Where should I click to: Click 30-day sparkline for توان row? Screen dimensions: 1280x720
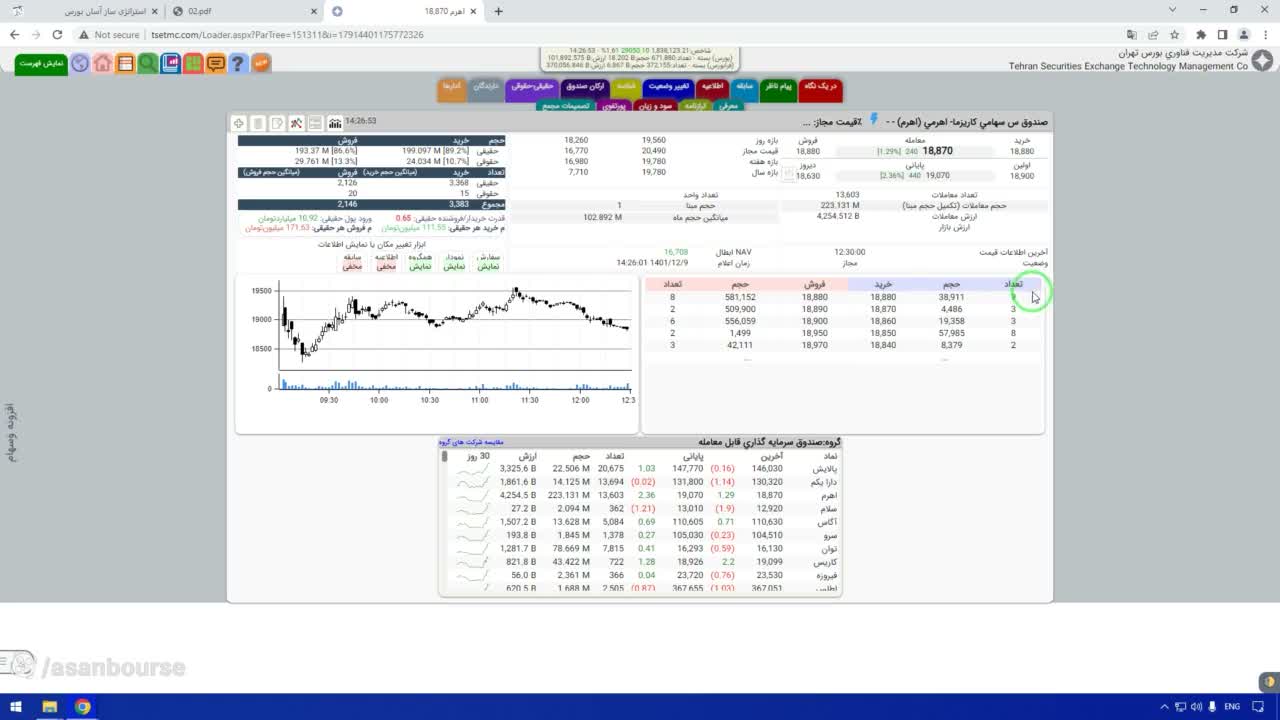click(x=472, y=549)
